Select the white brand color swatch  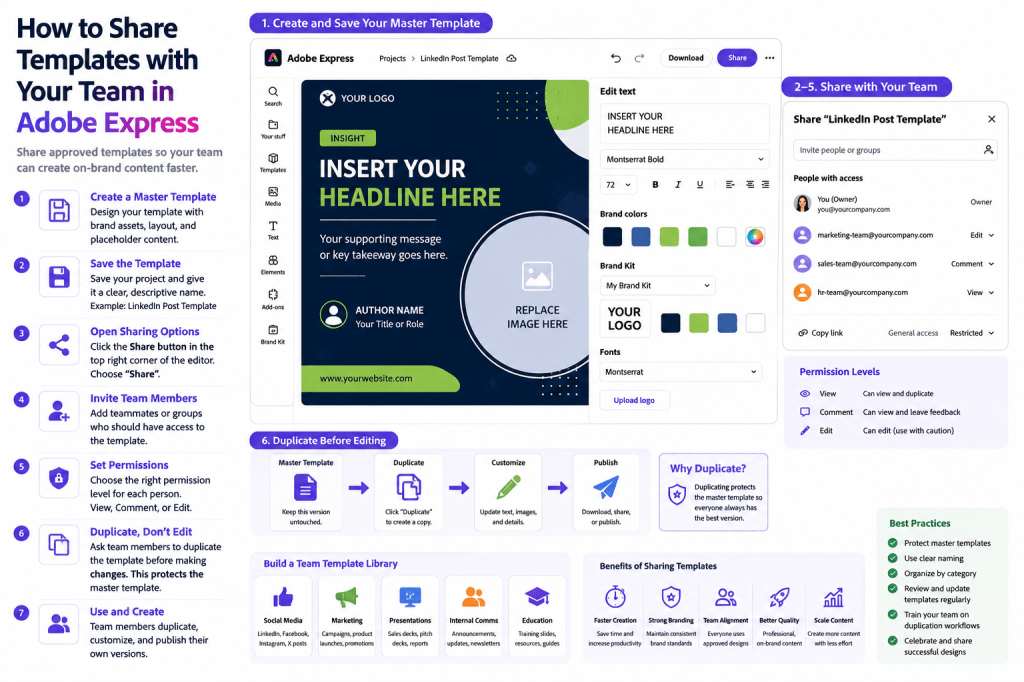pyautogui.click(x=726, y=236)
